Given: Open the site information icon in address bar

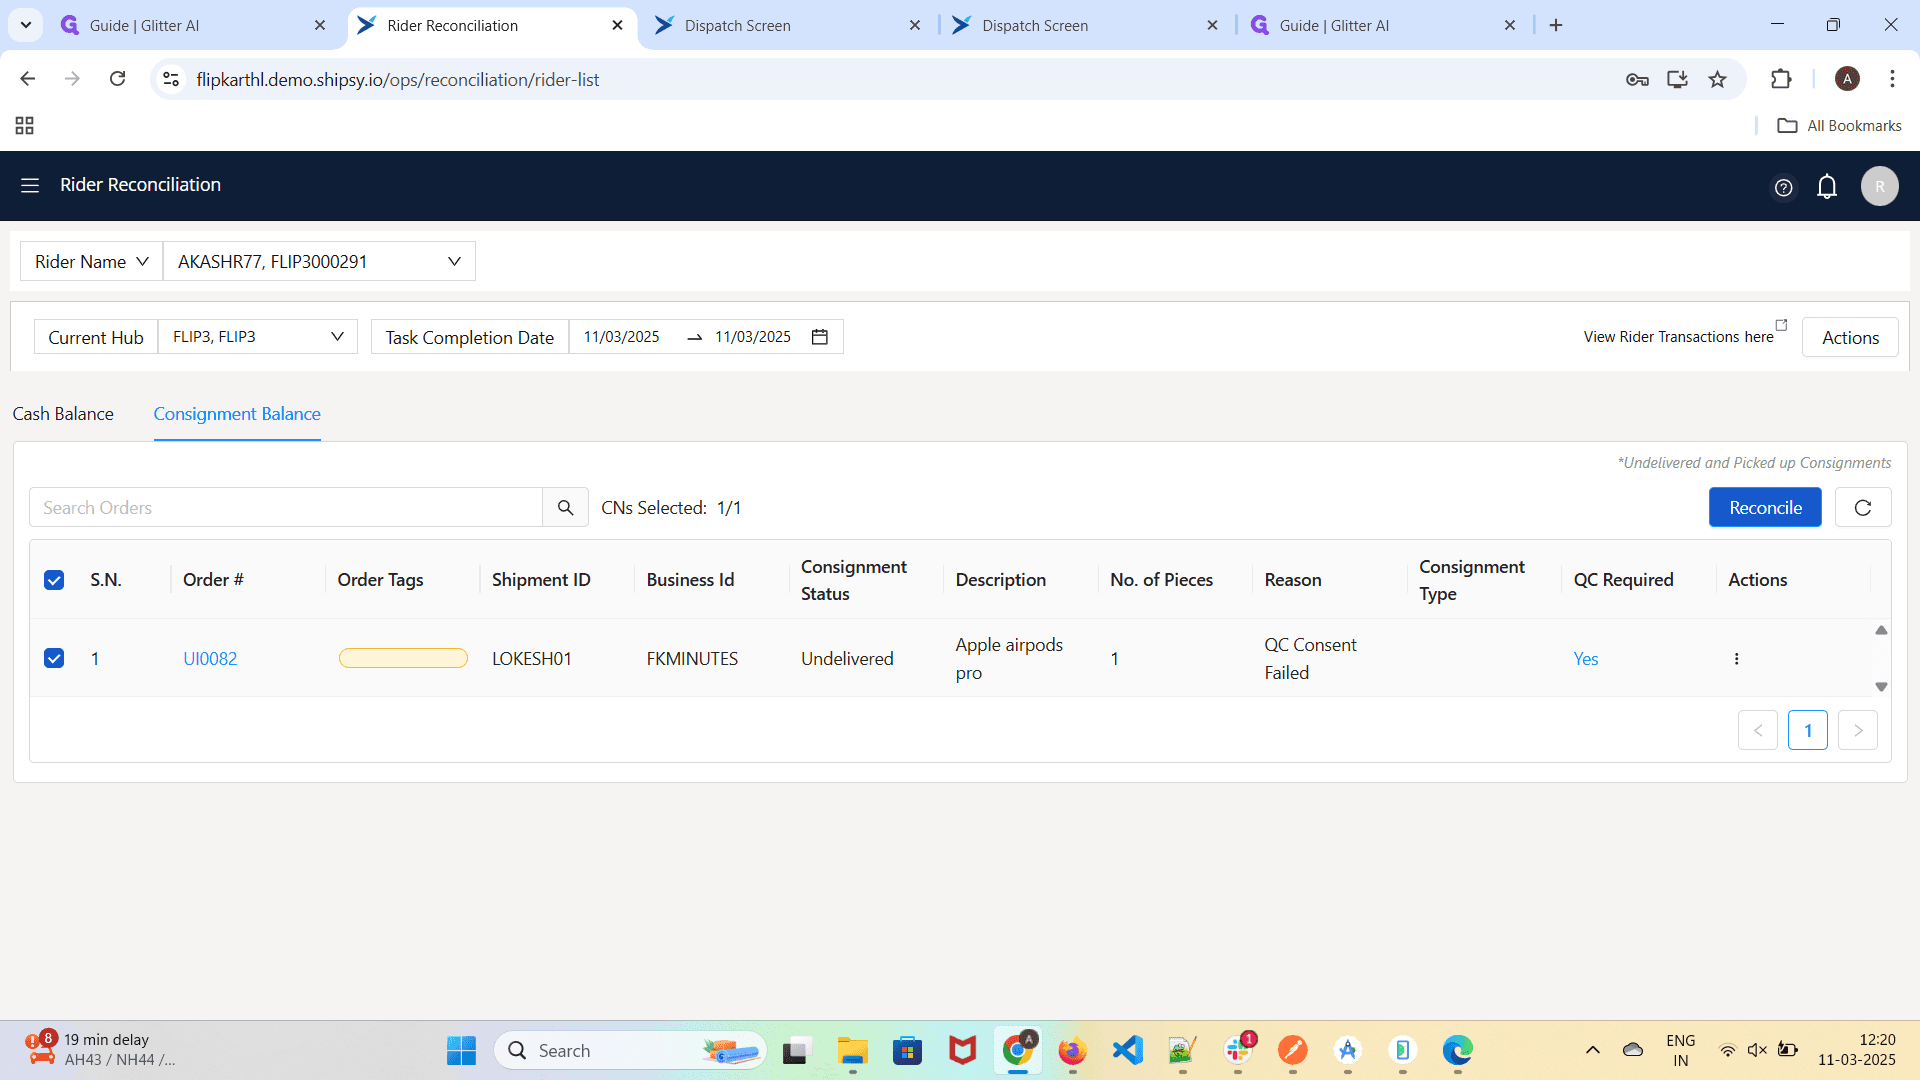Looking at the screenshot, I should click(171, 79).
